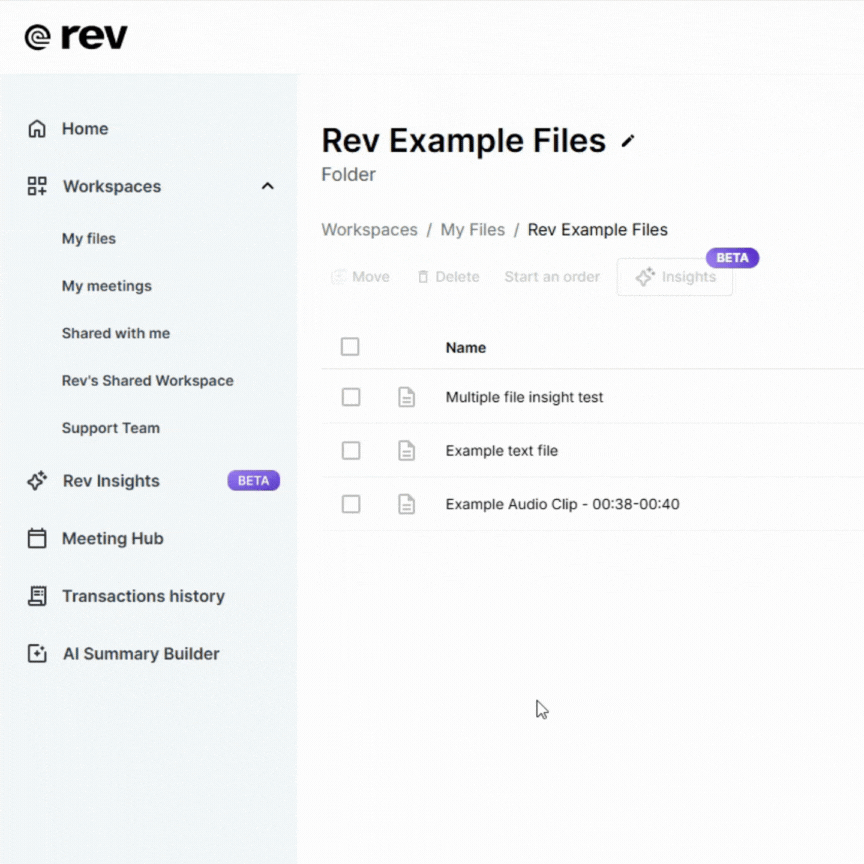864x864 pixels.
Task: Click the Delete trash icon
Action: point(423,276)
